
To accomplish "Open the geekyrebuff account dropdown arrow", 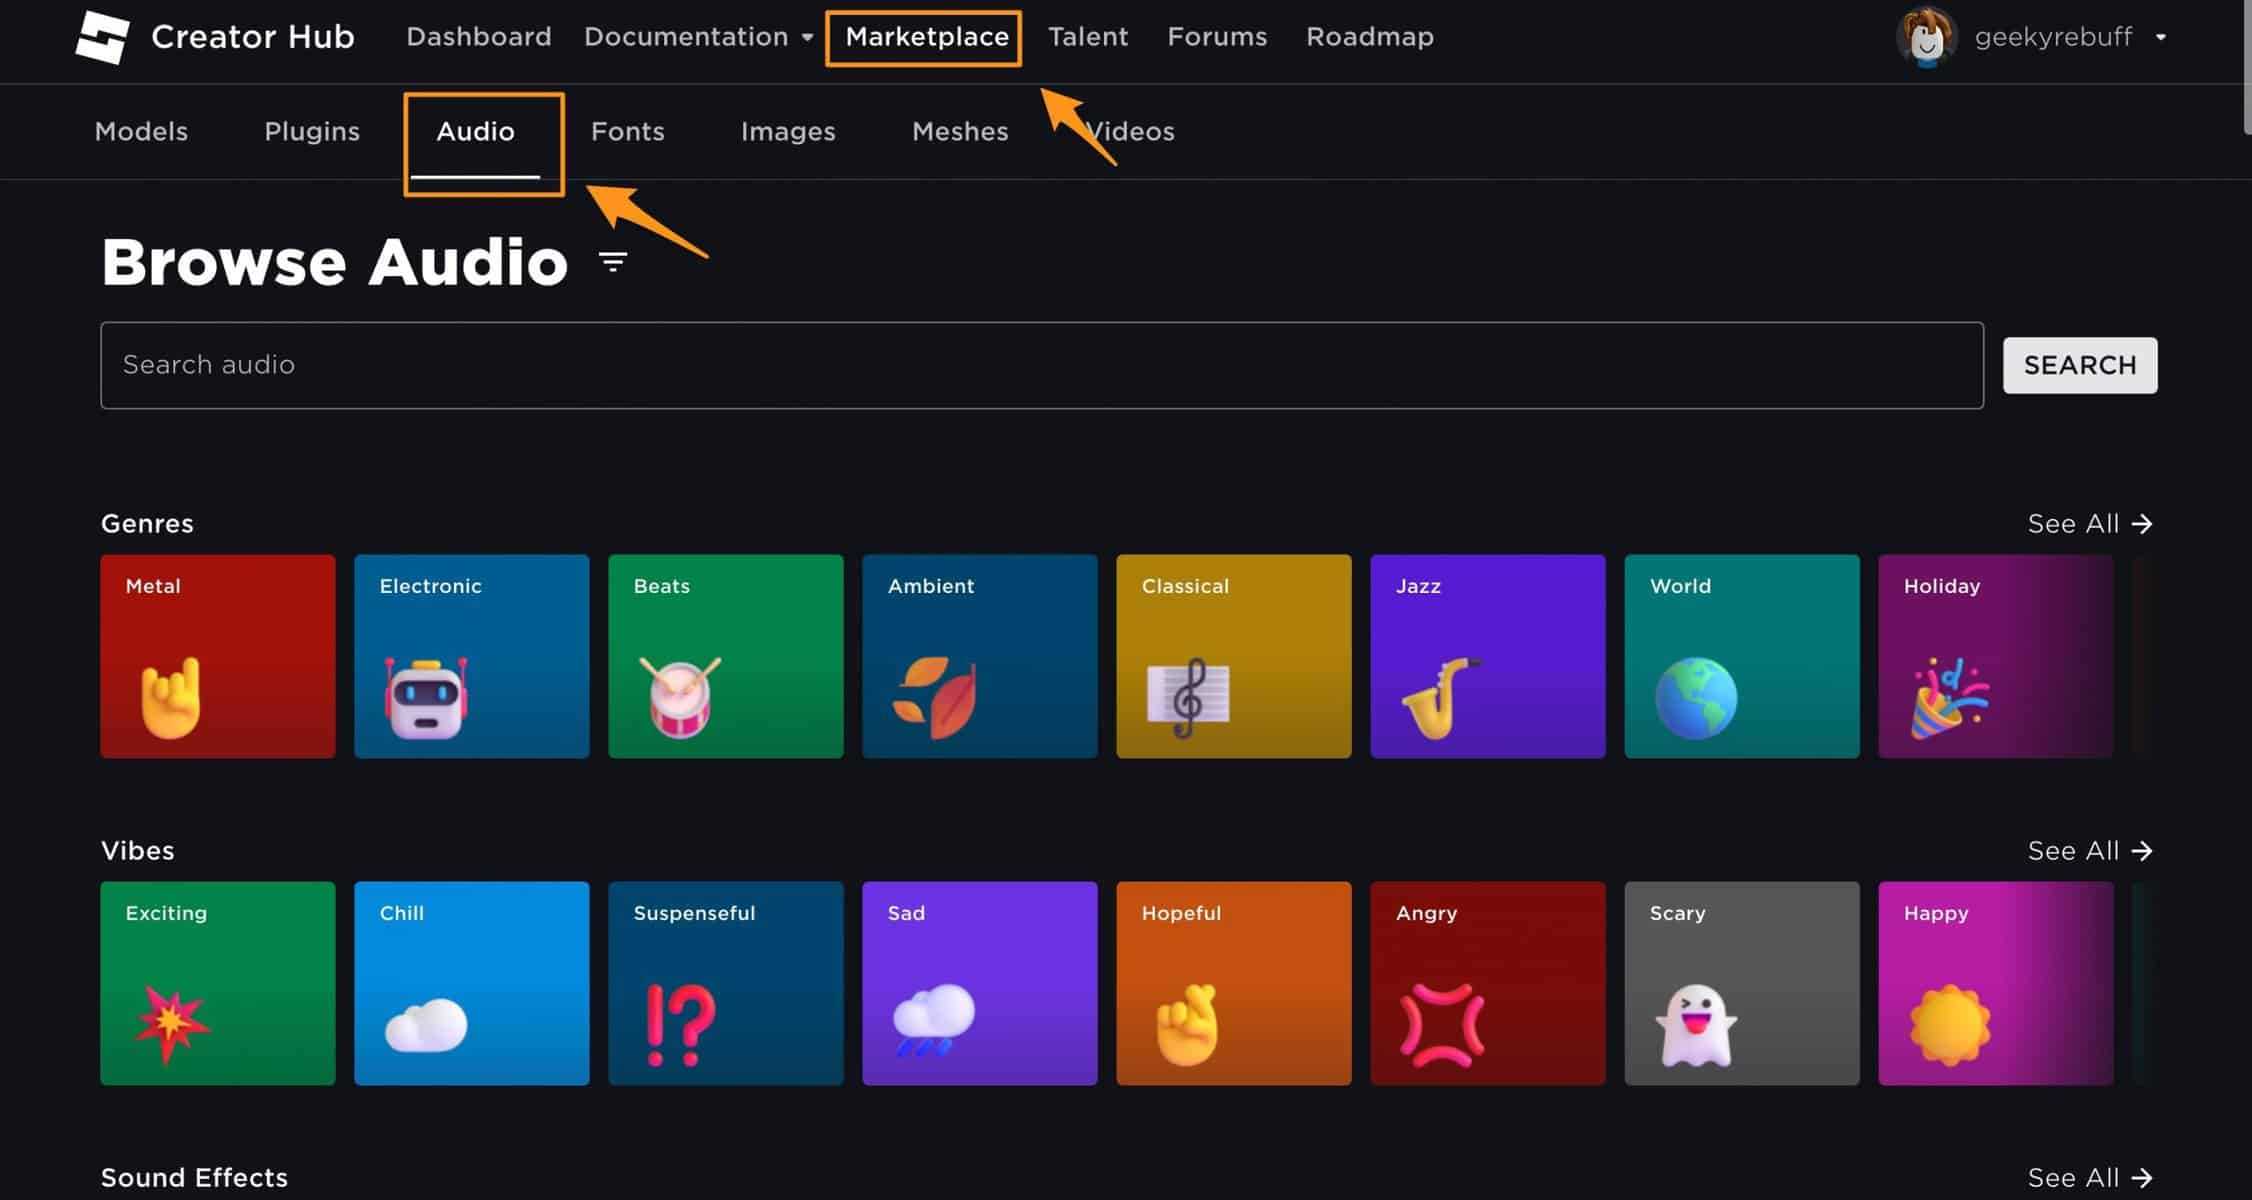I will coord(2161,37).
